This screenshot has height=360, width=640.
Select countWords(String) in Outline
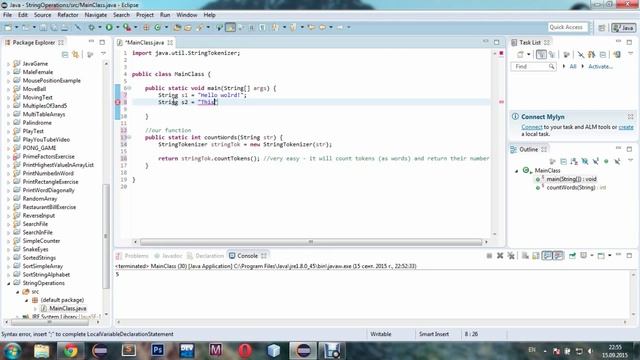tap(571, 188)
